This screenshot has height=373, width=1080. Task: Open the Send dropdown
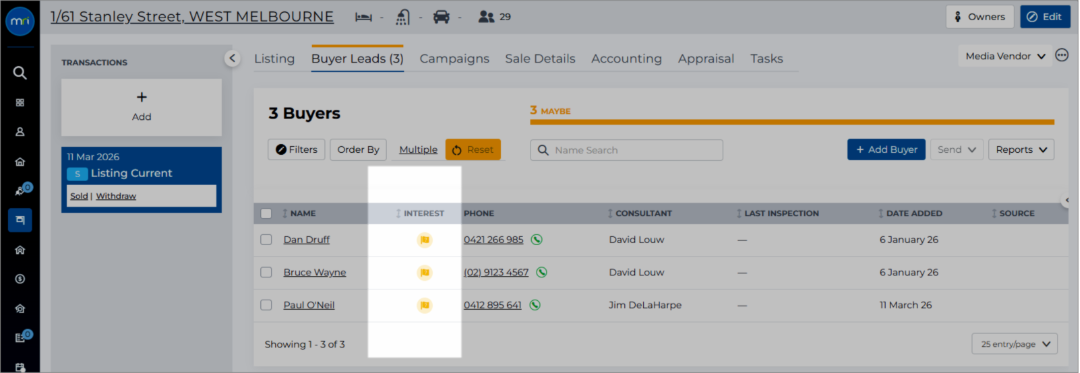pos(957,149)
